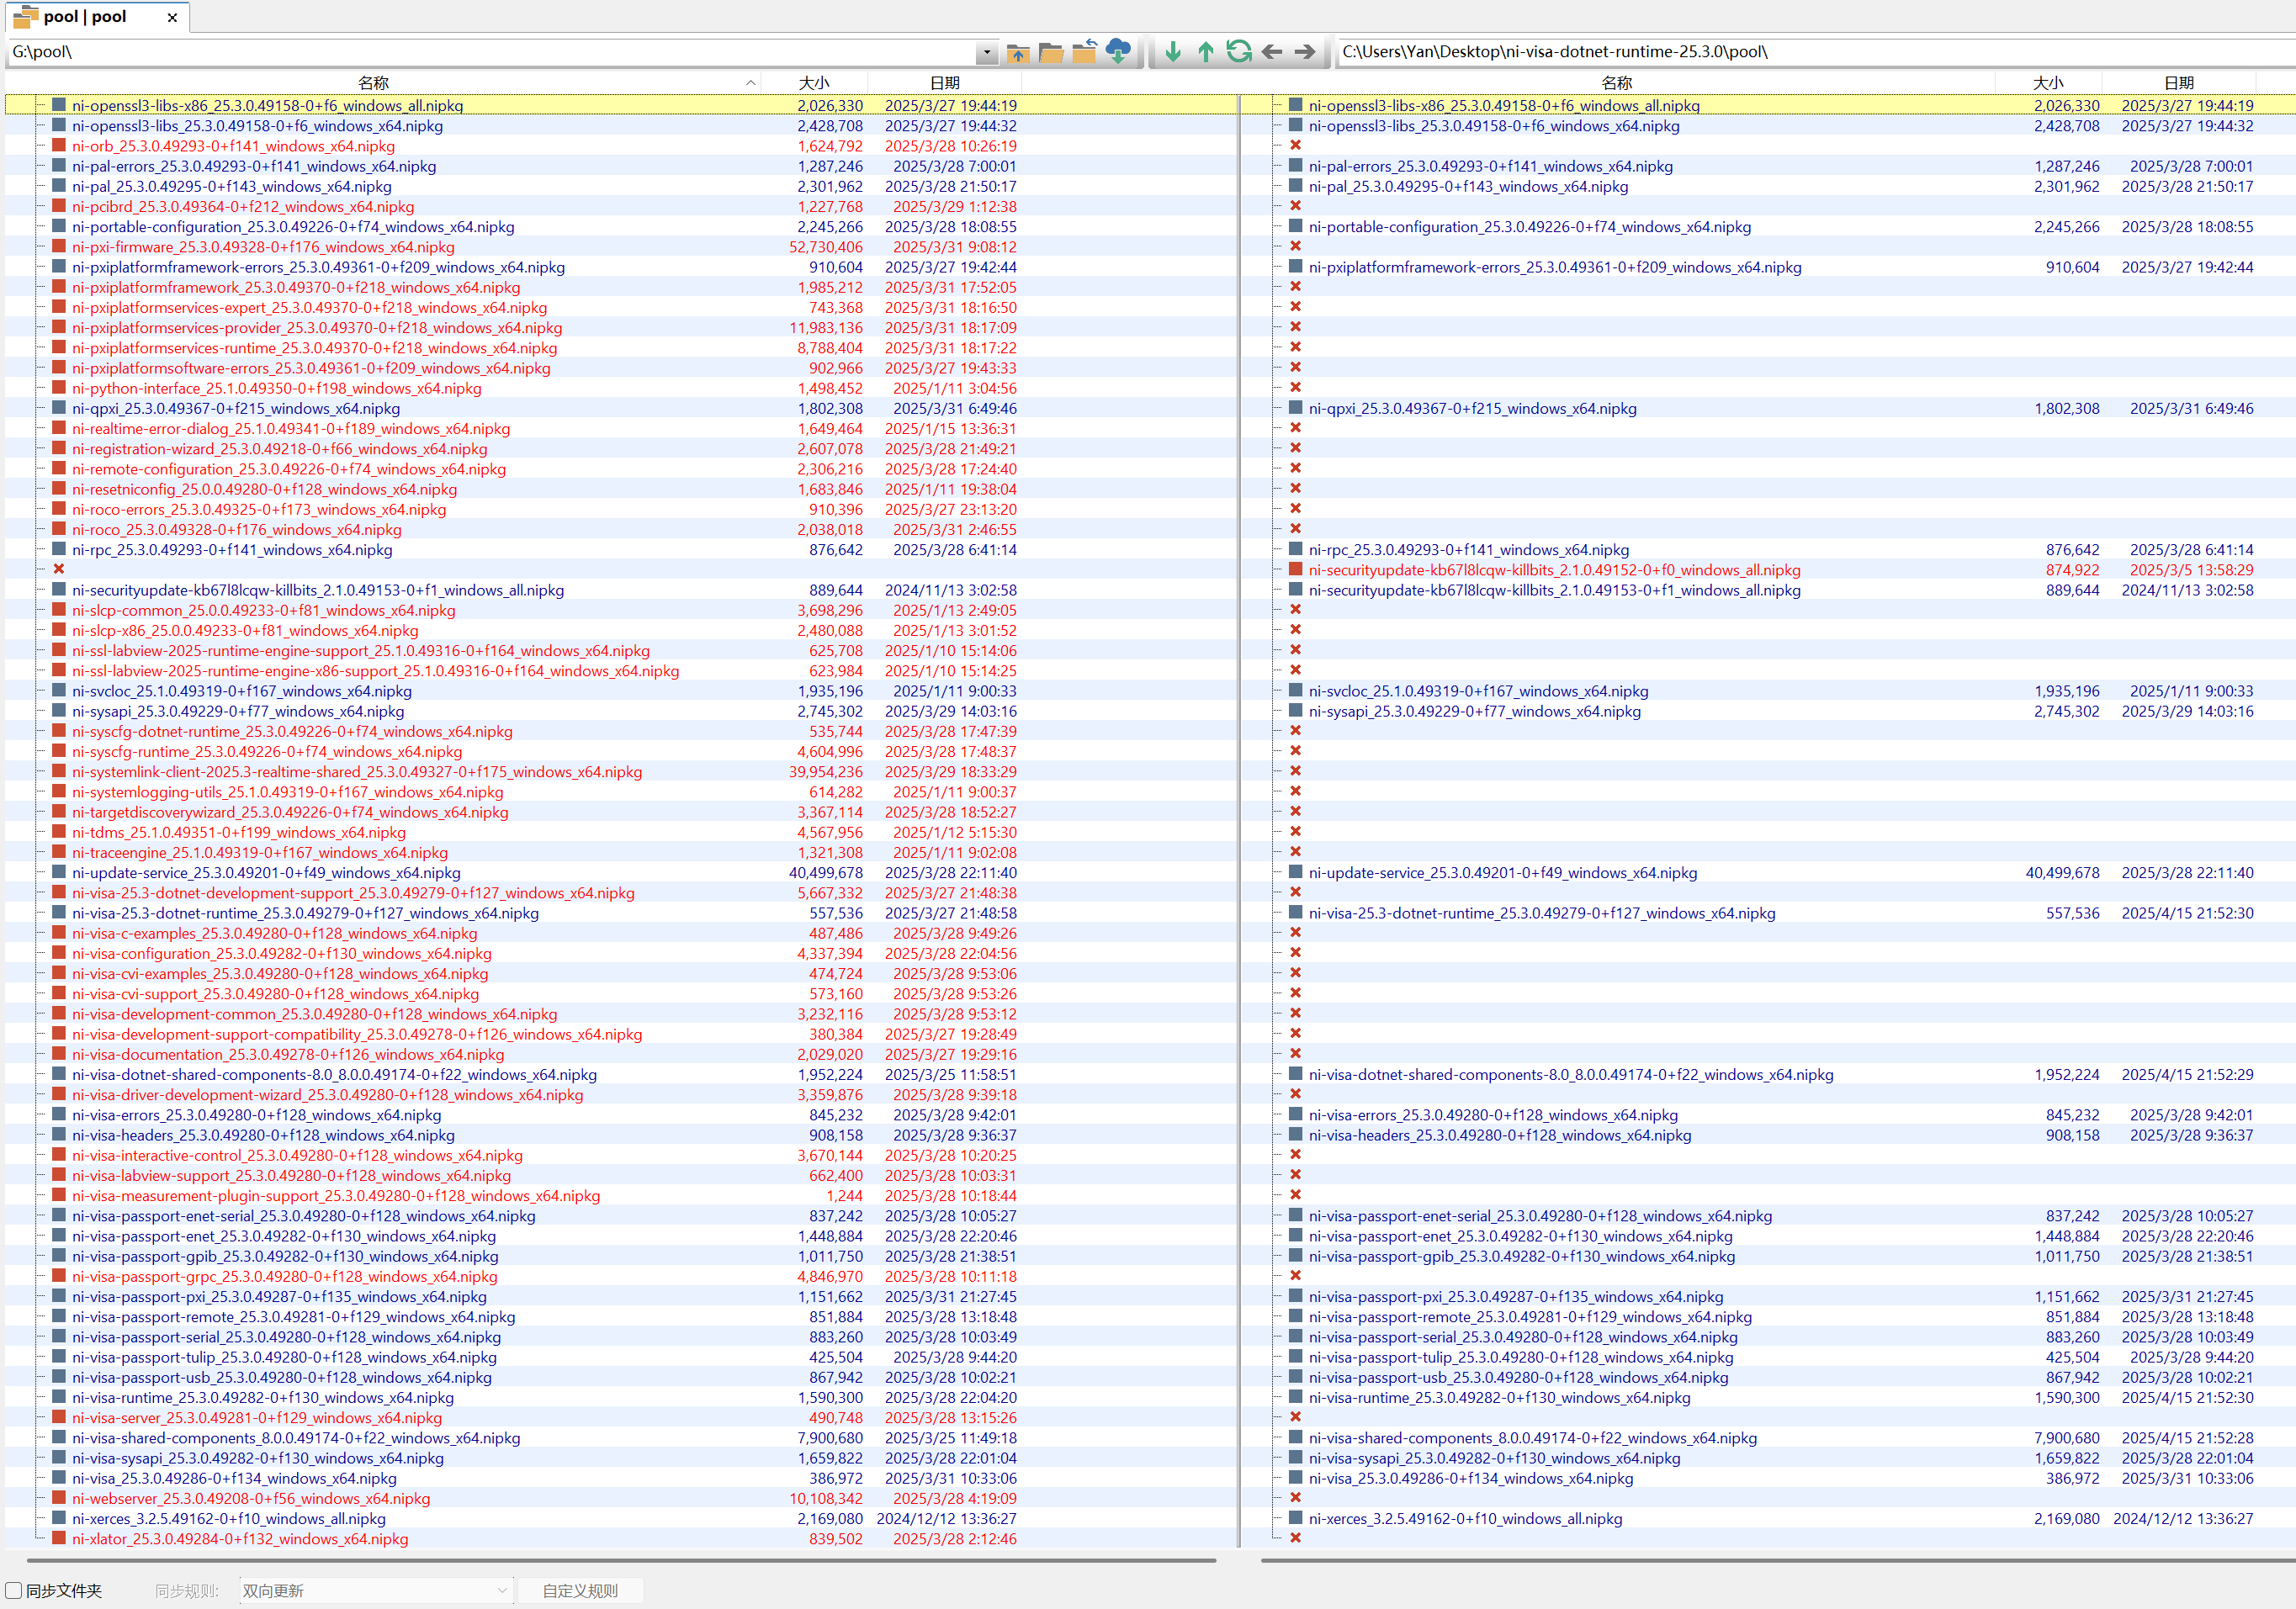Sort left pane by 名称 column header
Viewport: 2296px width, 1609px height.
(x=374, y=83)
